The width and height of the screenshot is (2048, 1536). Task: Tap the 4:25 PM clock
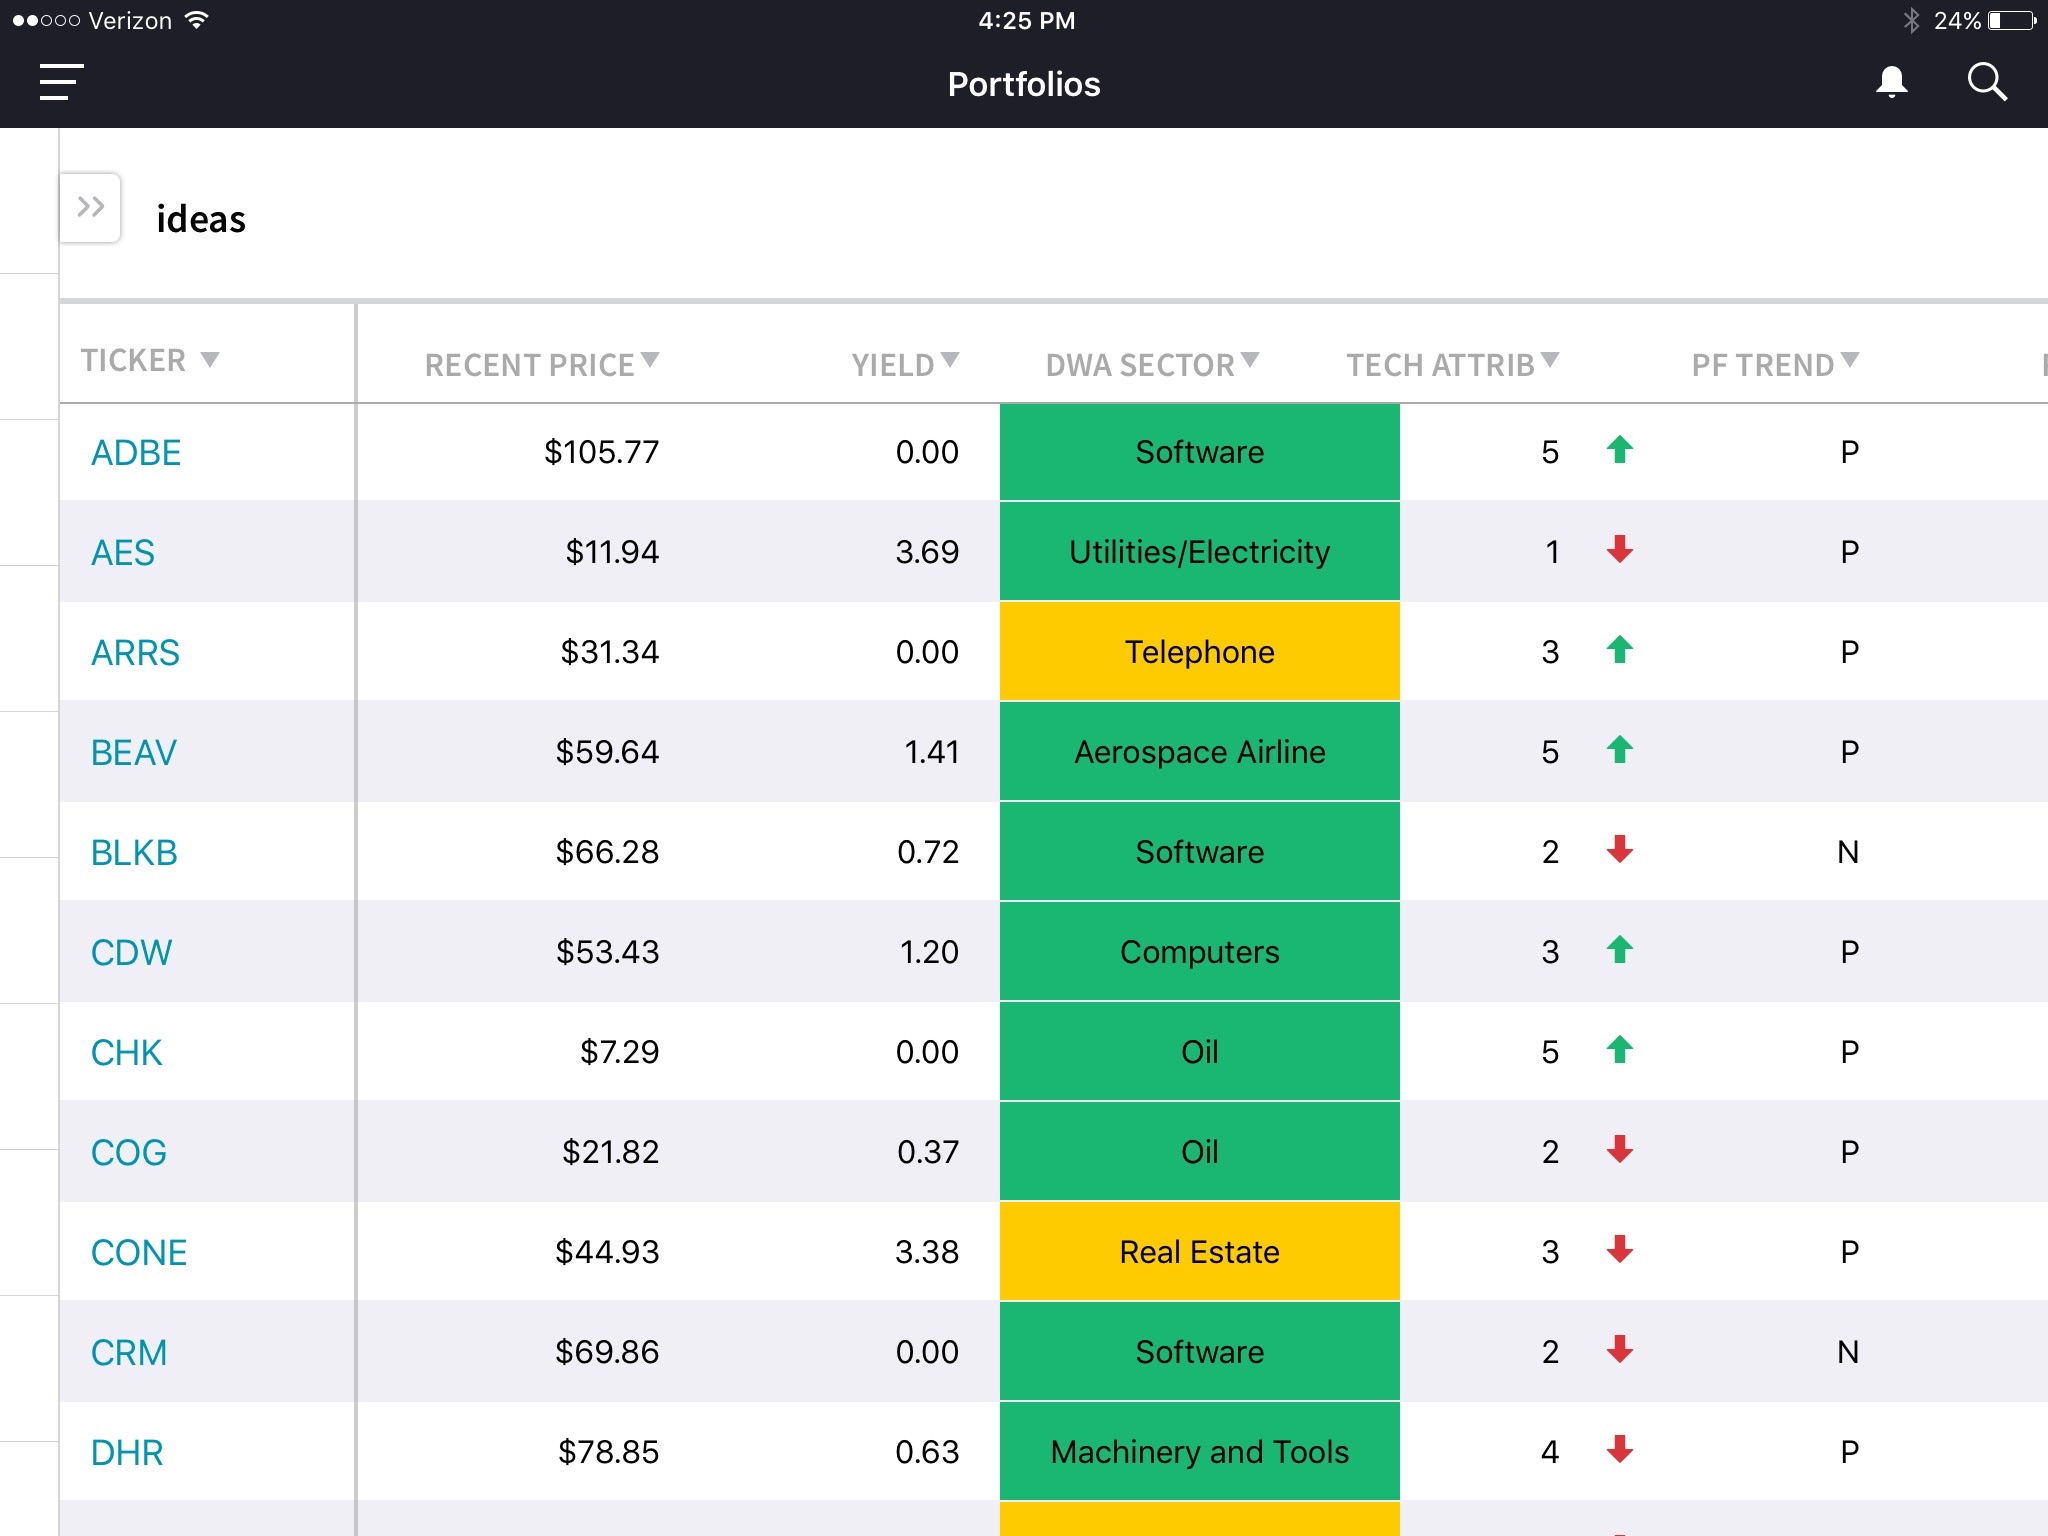(1026, 20)
